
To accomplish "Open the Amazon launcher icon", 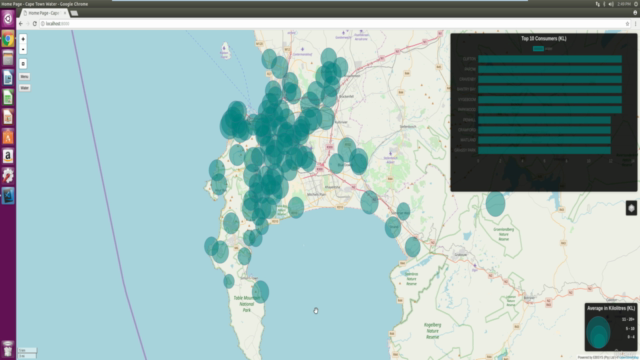I will (x=8, y=156).
